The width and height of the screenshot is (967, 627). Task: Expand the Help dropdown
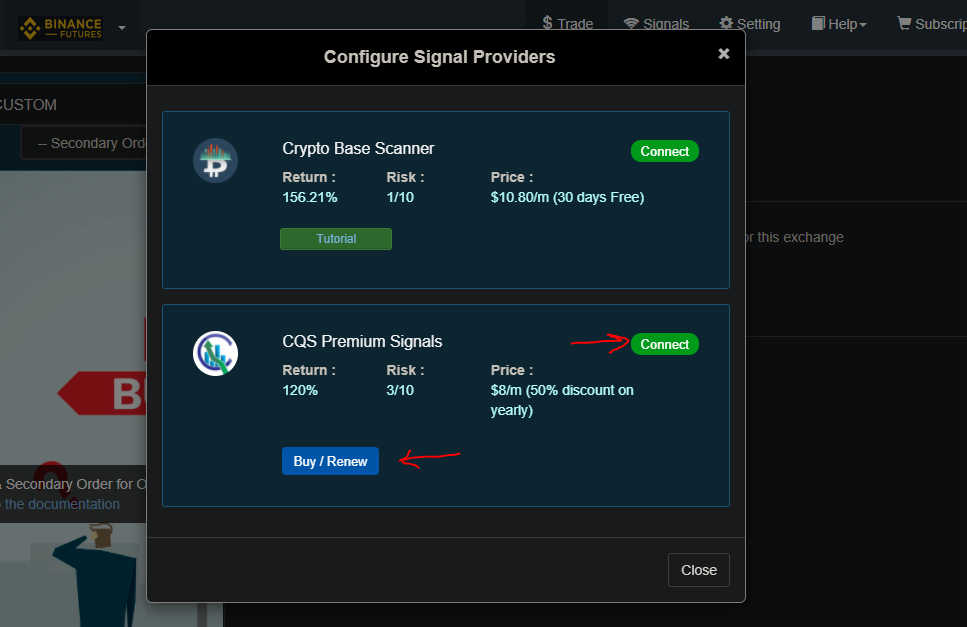pyautogui.click(x=839, y=24)
